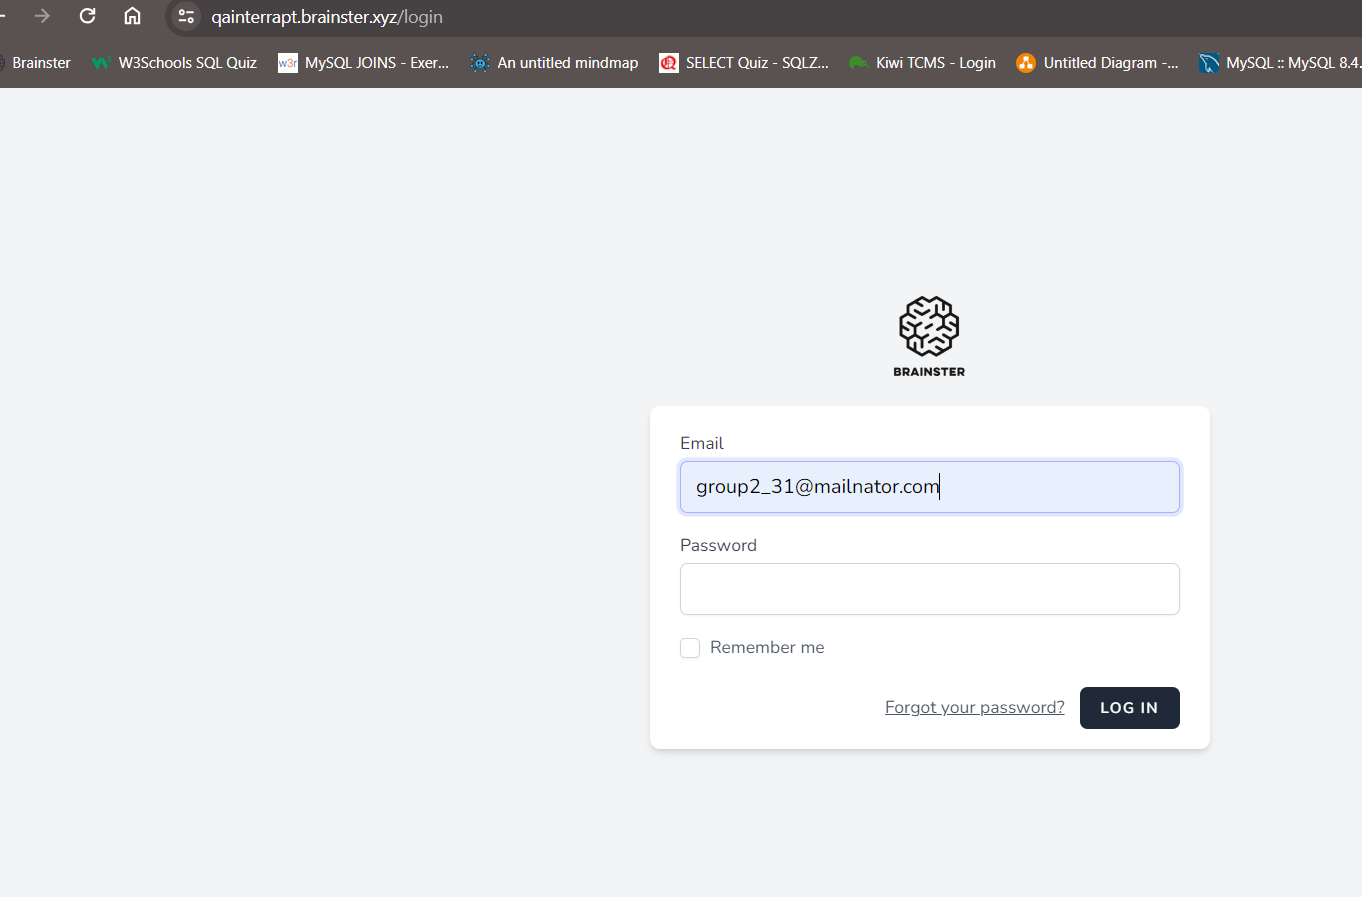Screen dimensions: 1362x897
Task: Open Untitled Diagram bookmark
Action: click(x=1098, y=63)
